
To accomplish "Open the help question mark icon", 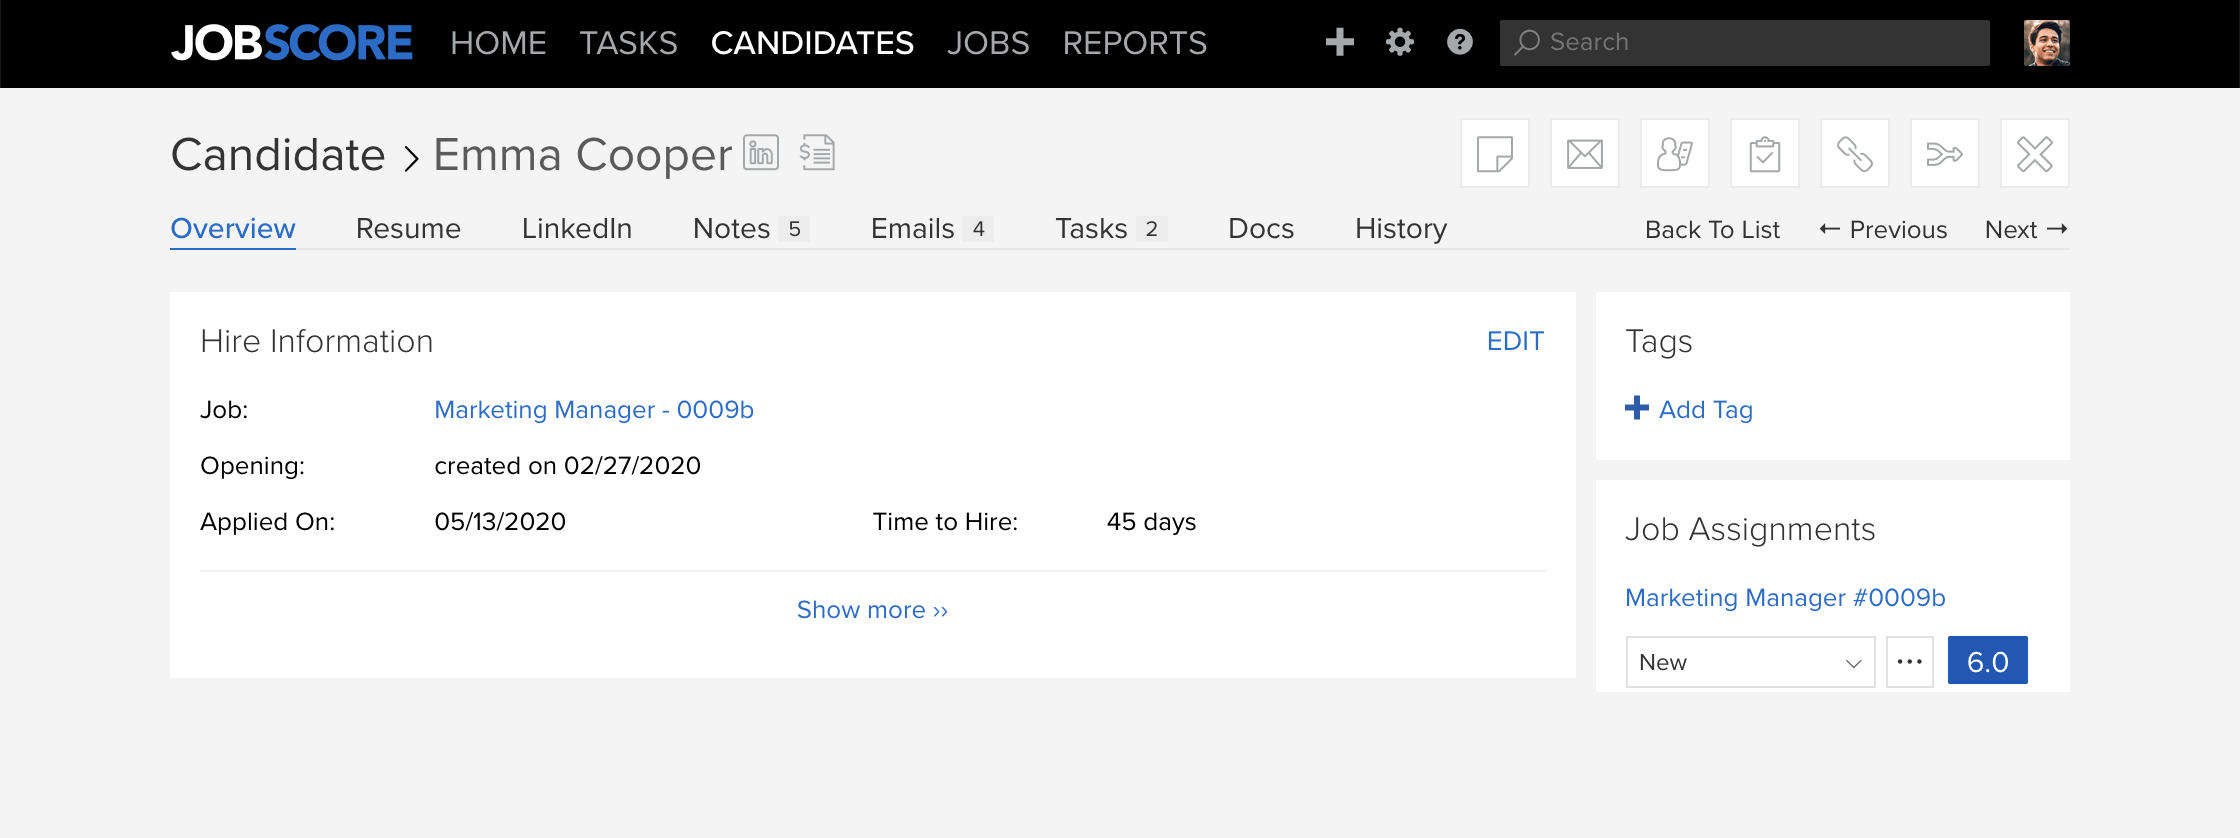I will pos(1459,42).
